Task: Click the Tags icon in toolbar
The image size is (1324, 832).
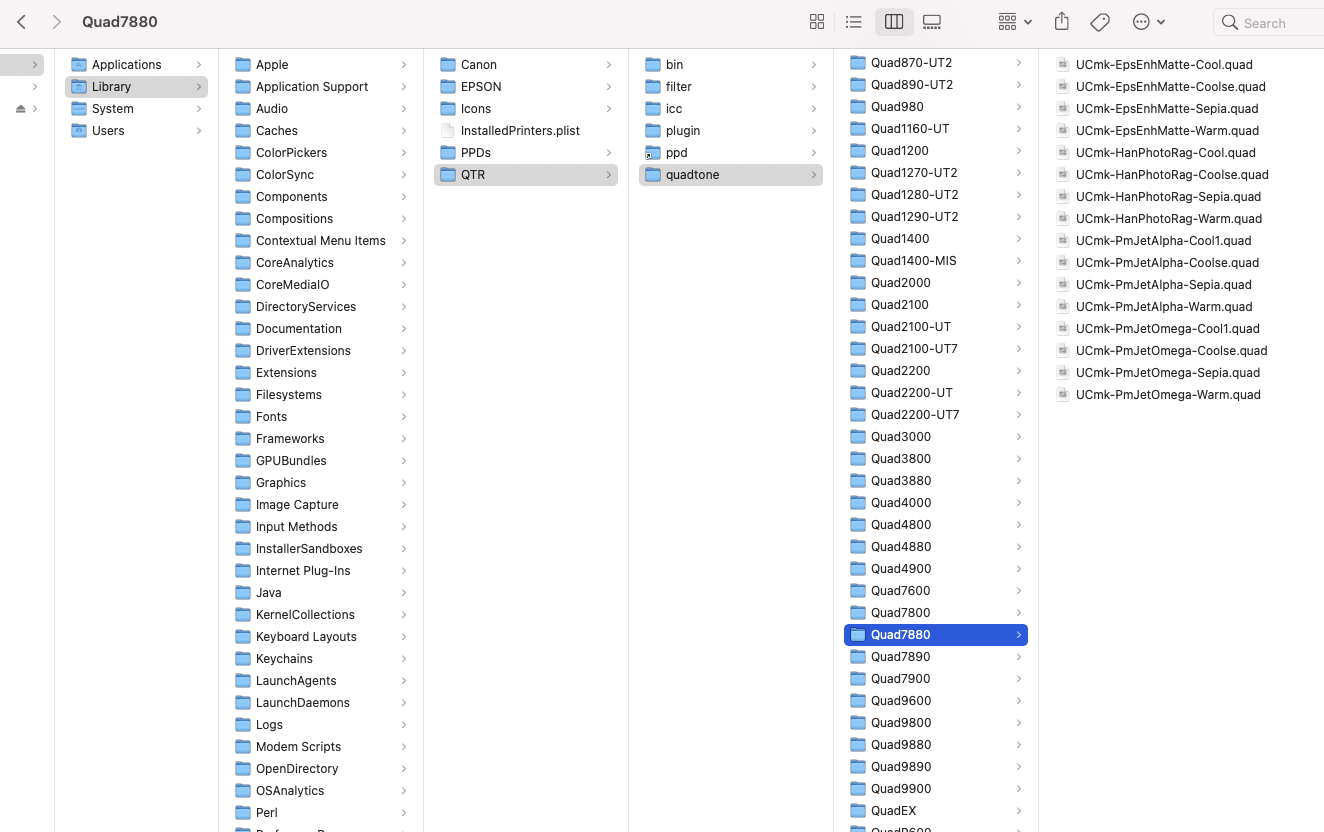Action: (1100, 22)
